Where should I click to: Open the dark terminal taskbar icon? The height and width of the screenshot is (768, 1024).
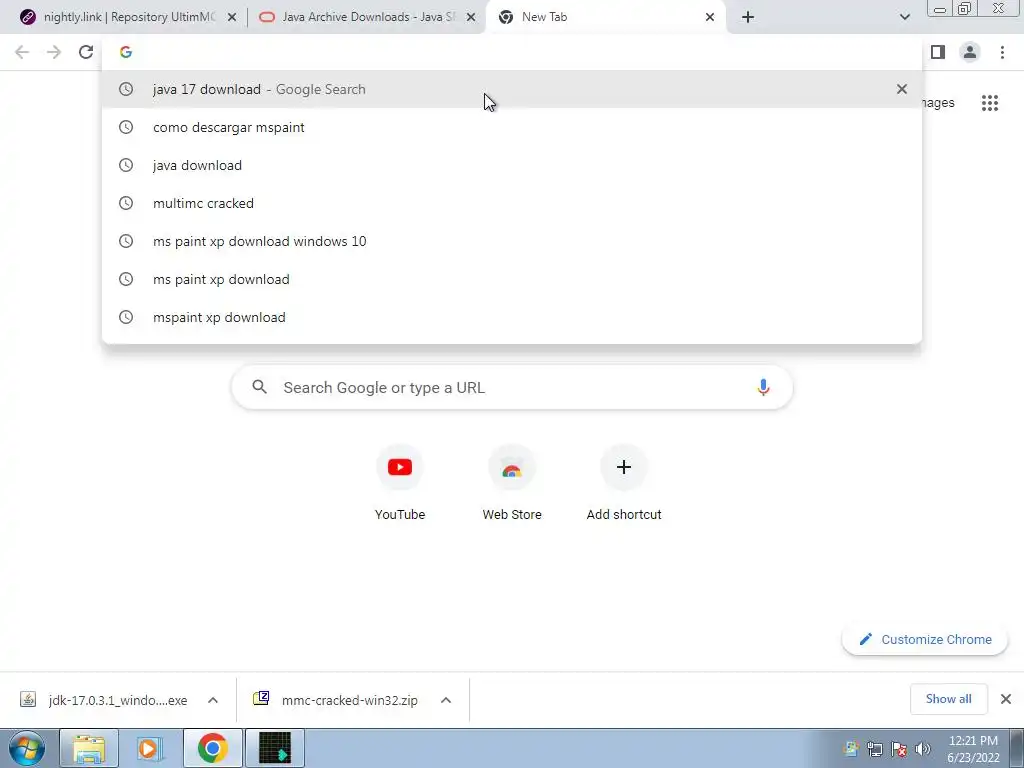click(275, 748)
